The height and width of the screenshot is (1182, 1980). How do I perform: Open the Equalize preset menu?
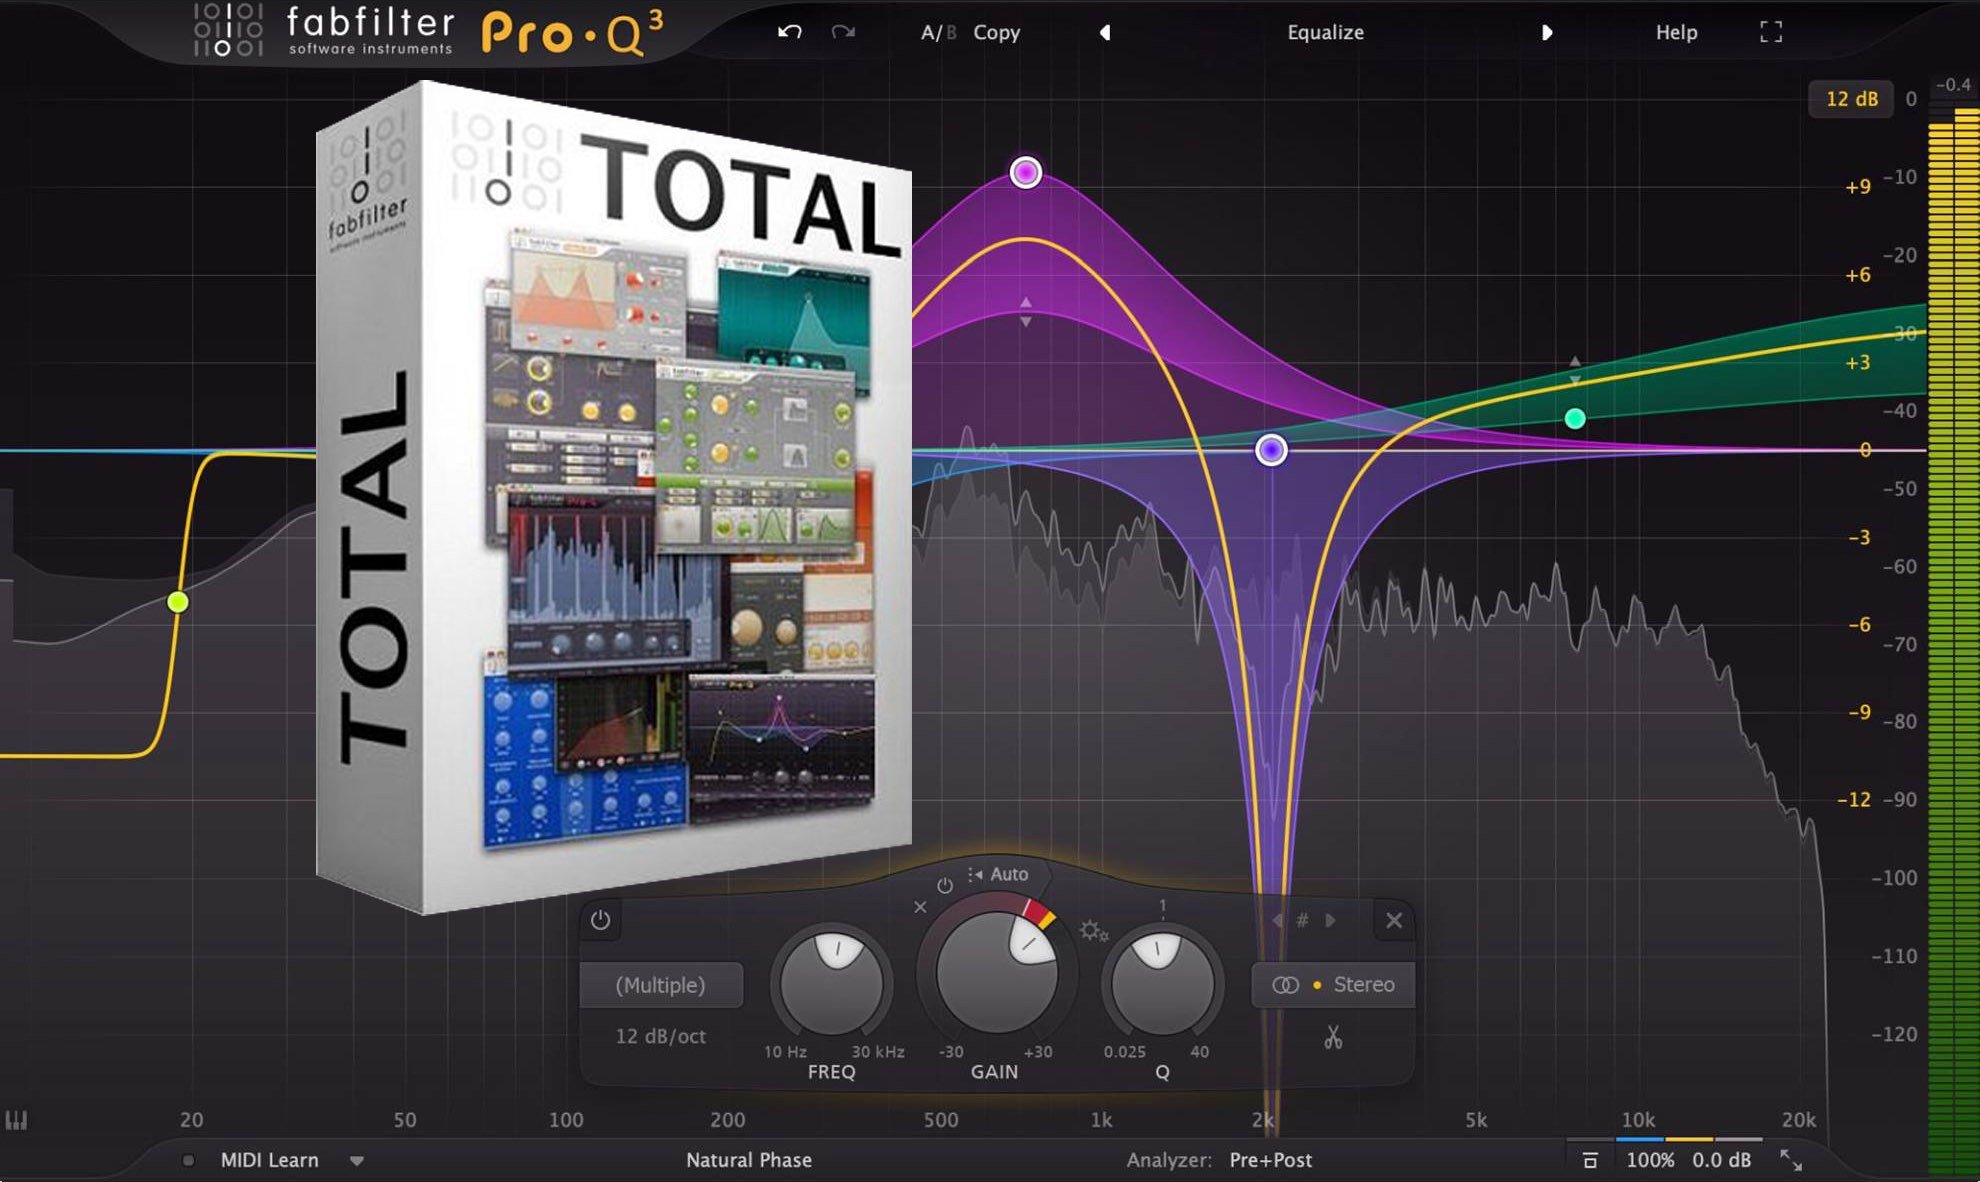coord(1325,32)
